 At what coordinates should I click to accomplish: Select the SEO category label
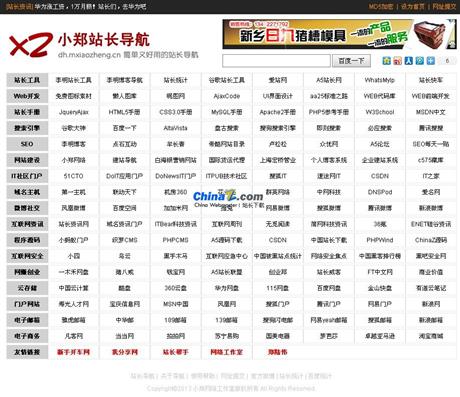[27, 144]
